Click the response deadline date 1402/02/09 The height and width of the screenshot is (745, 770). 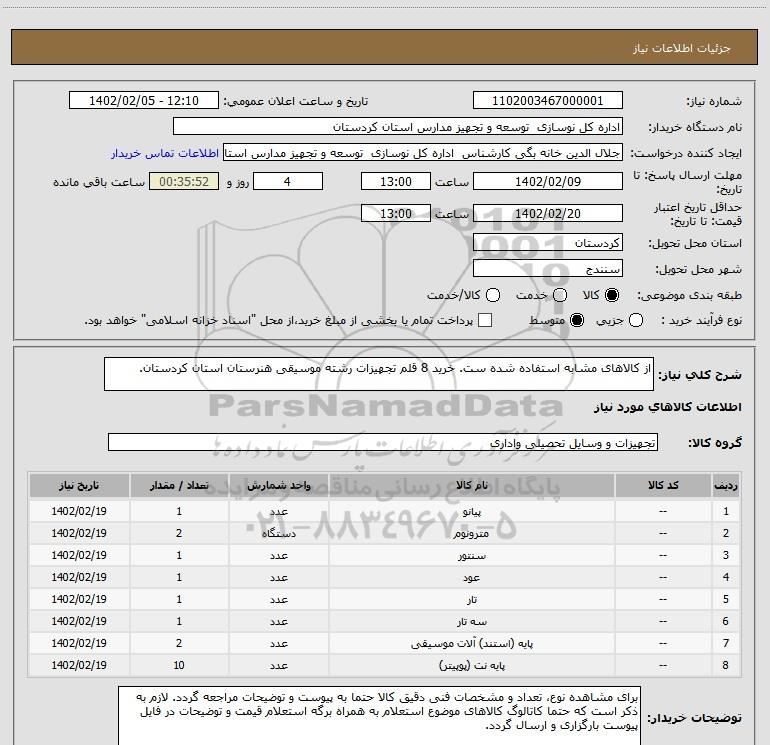pyautogui.click(x=548, y=181)
